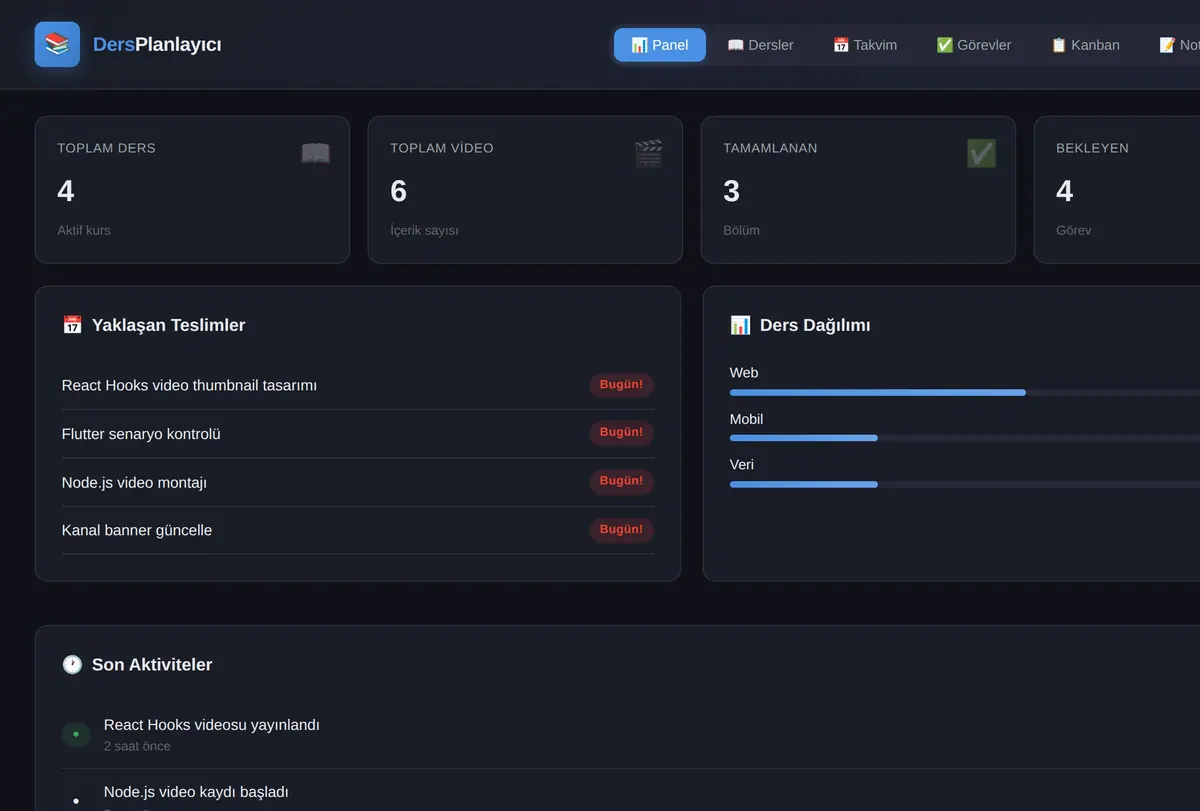Click the 'Ders Dağılımı' heading
The image size is (1200, 811).
click(815, 325)
